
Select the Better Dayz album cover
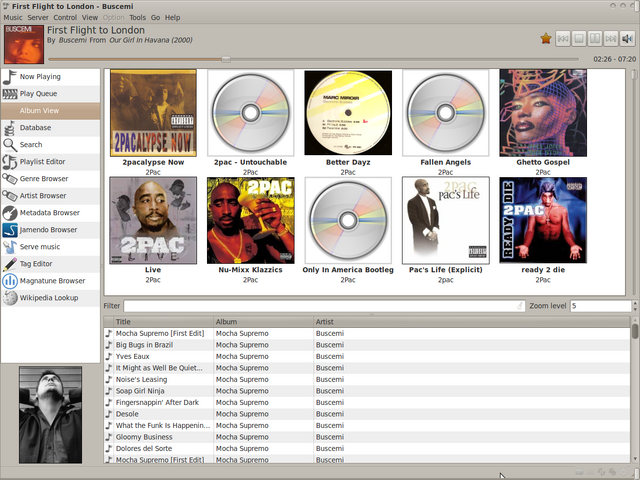click(x=348, y=113)
